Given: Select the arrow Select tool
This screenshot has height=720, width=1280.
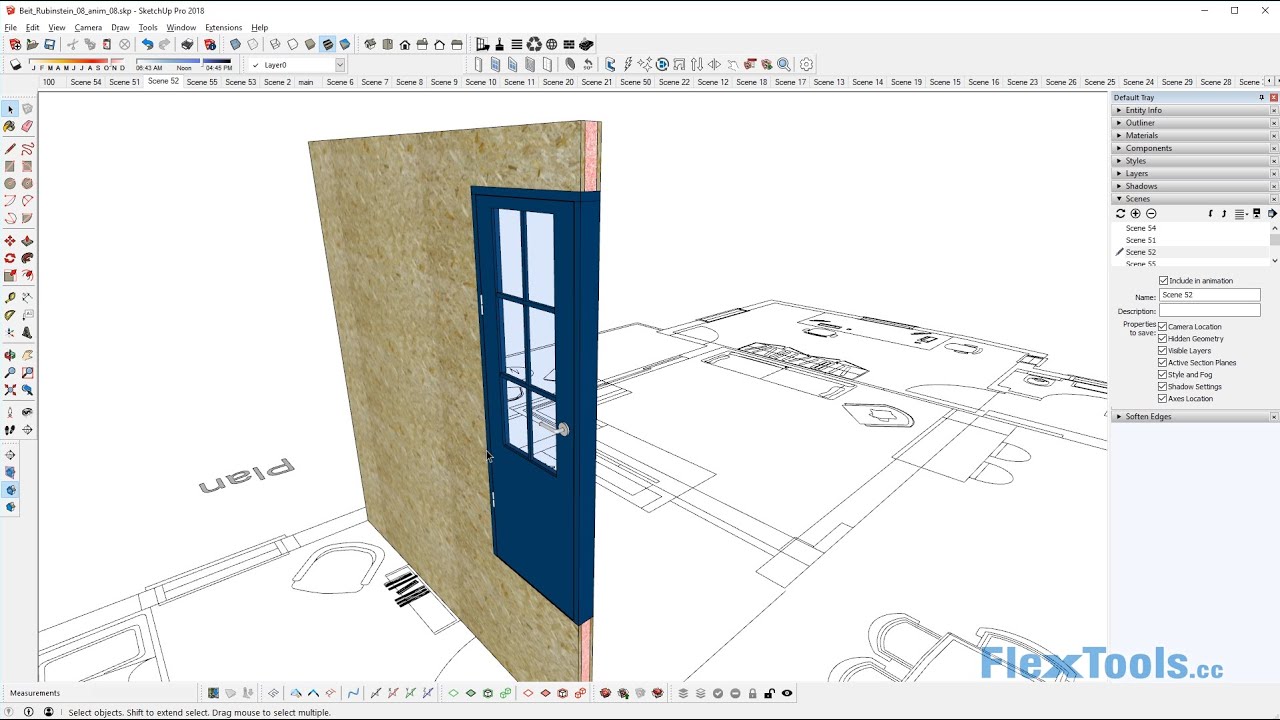Looking at the screenshot, I should coord(10,108).
